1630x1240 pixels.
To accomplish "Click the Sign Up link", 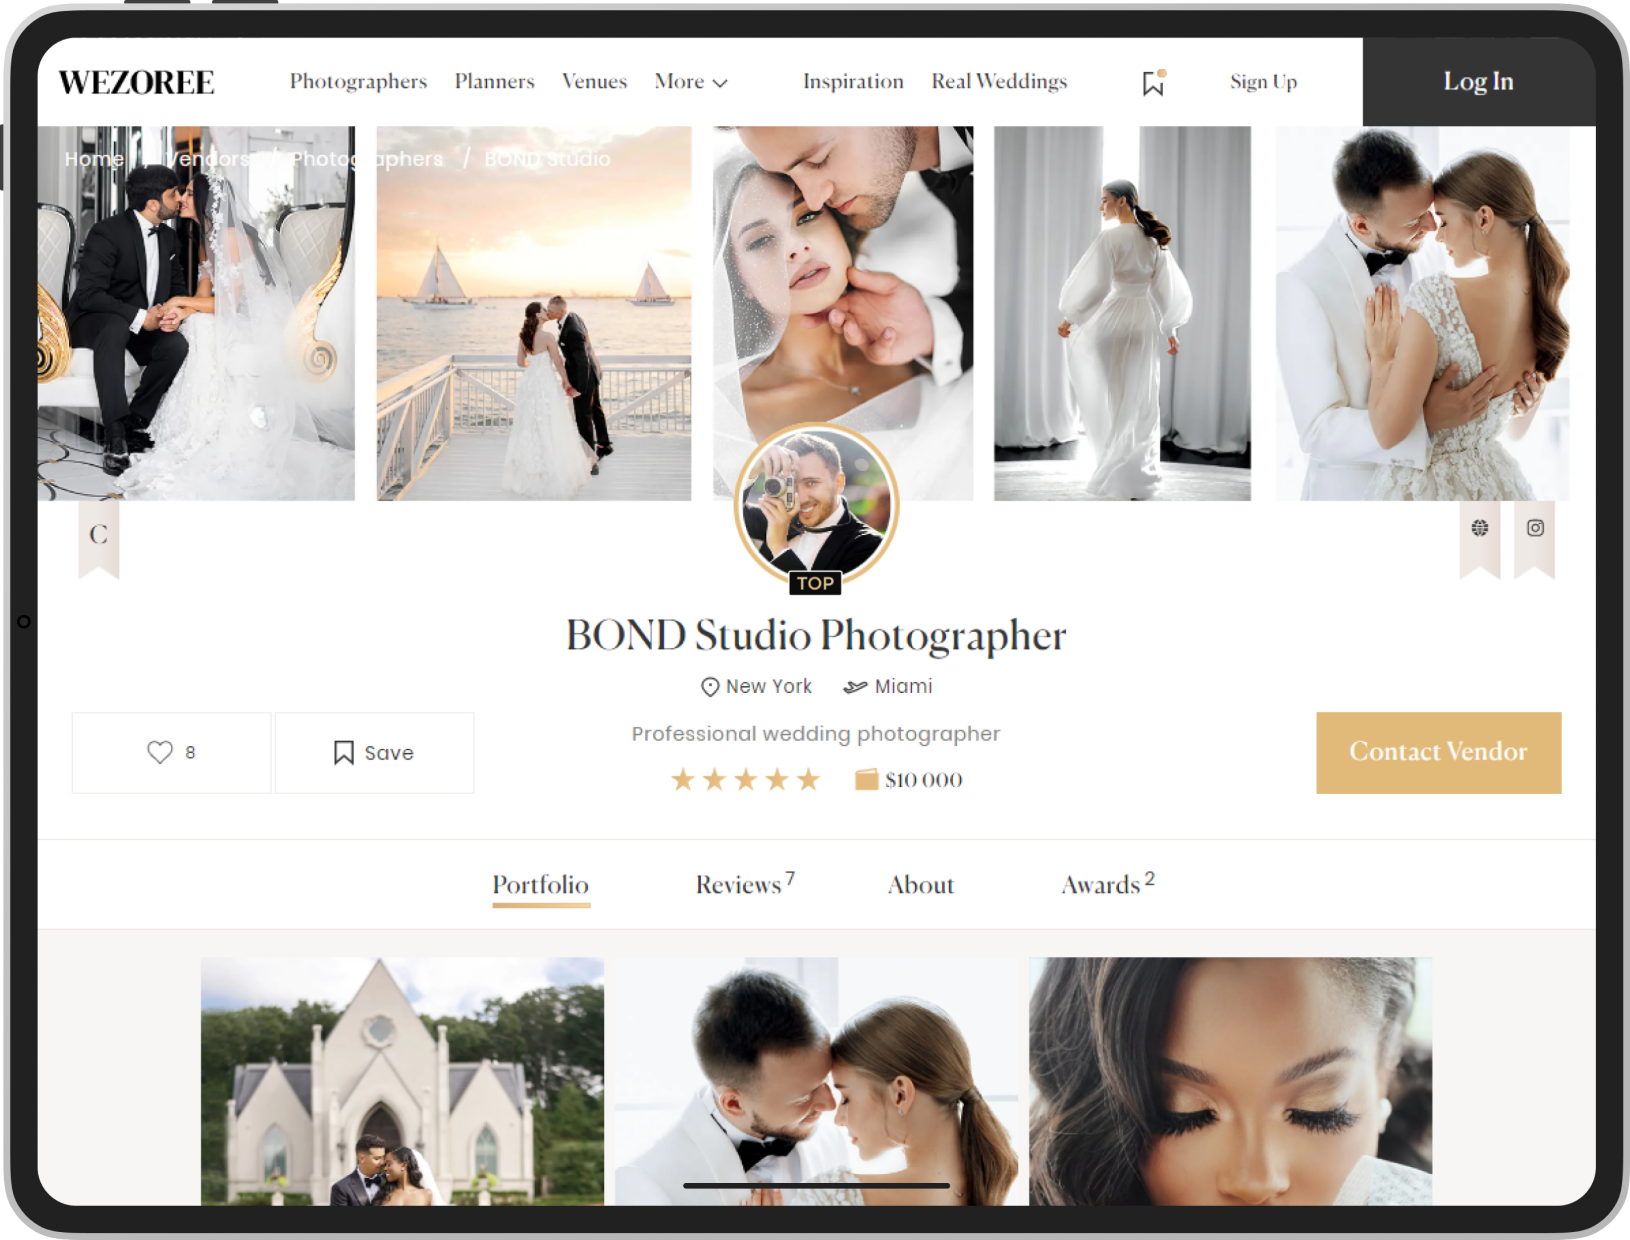I will [x=1263, y=82].
